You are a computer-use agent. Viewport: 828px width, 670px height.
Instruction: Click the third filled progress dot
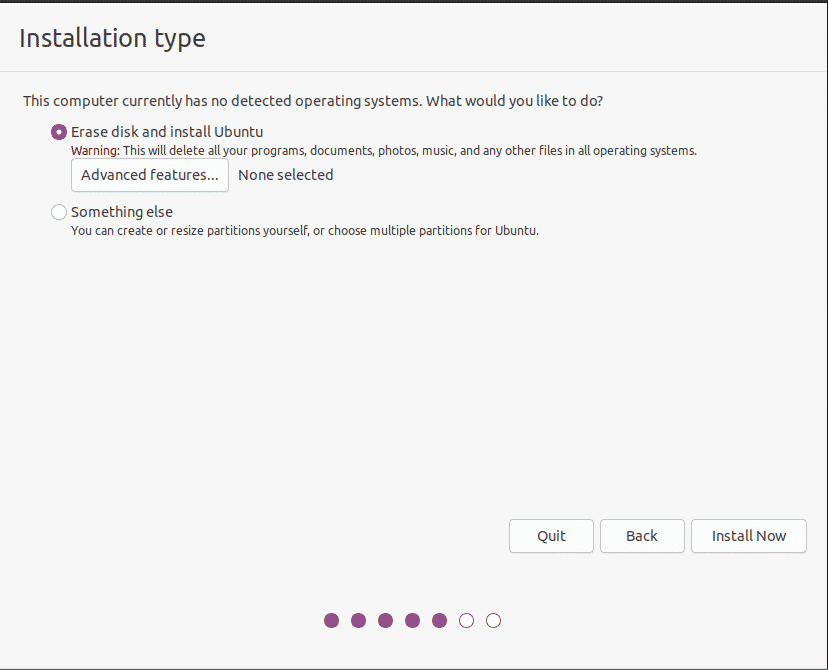click(385, 620)
